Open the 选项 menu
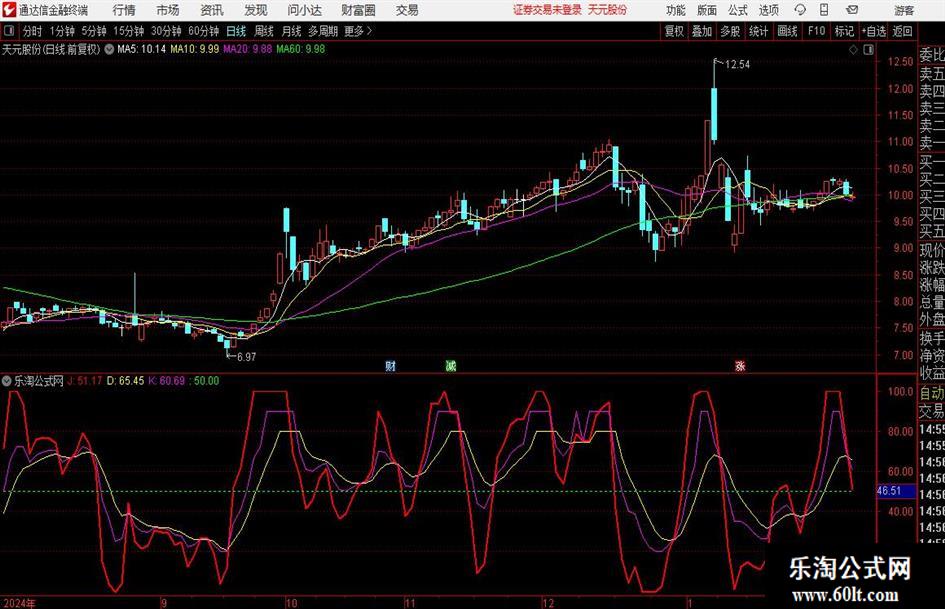Image resolution: width=945 pixels, height=609 pixels. 768,10
